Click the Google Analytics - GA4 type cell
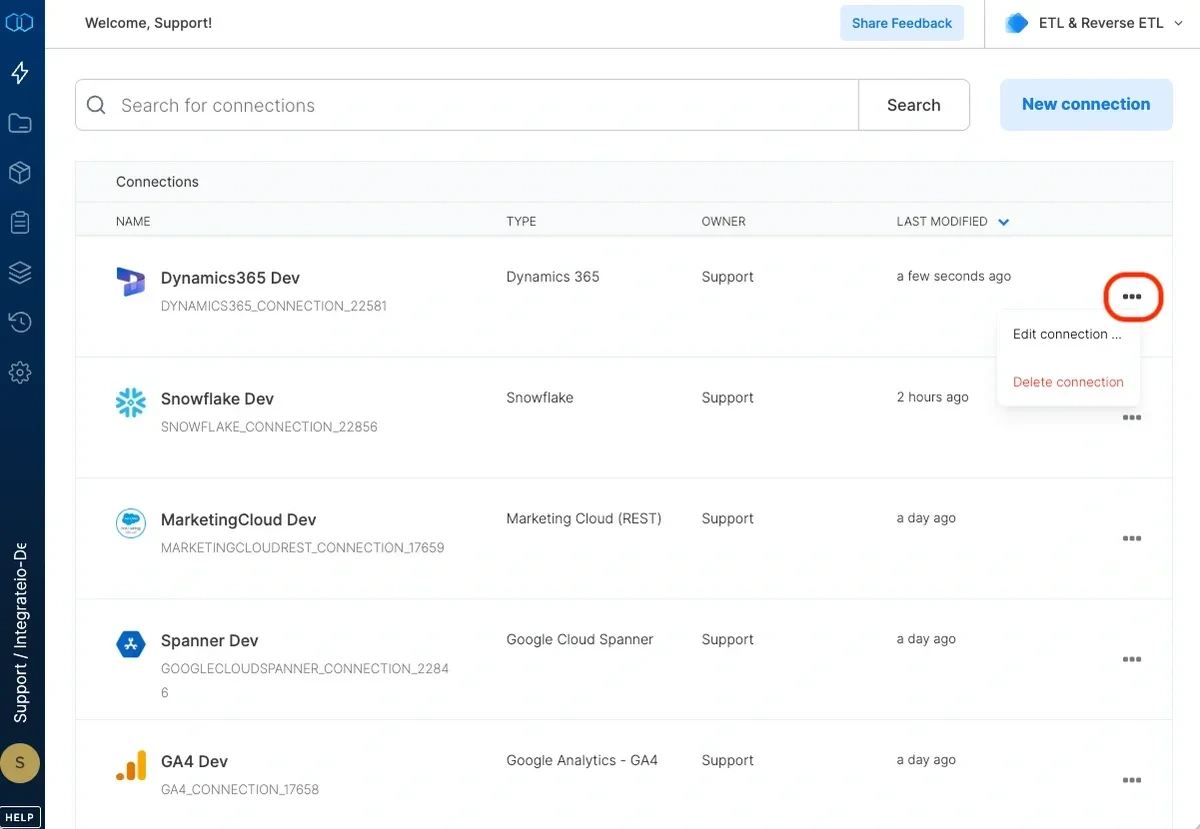Screen dimensions: 1200x829 tap(582, 760)
